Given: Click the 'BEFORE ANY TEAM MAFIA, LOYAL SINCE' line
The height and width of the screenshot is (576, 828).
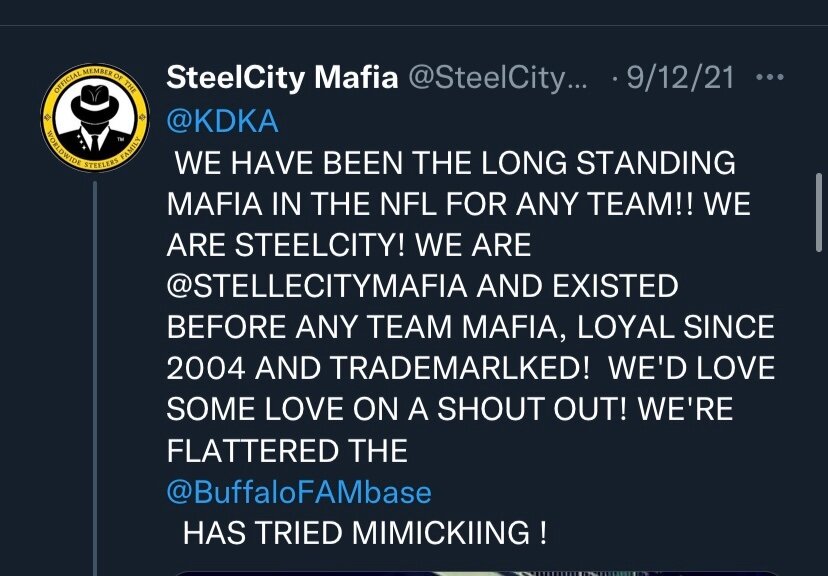Looking at the screenshot, I should pyautogui.click(x=471, y=327).
